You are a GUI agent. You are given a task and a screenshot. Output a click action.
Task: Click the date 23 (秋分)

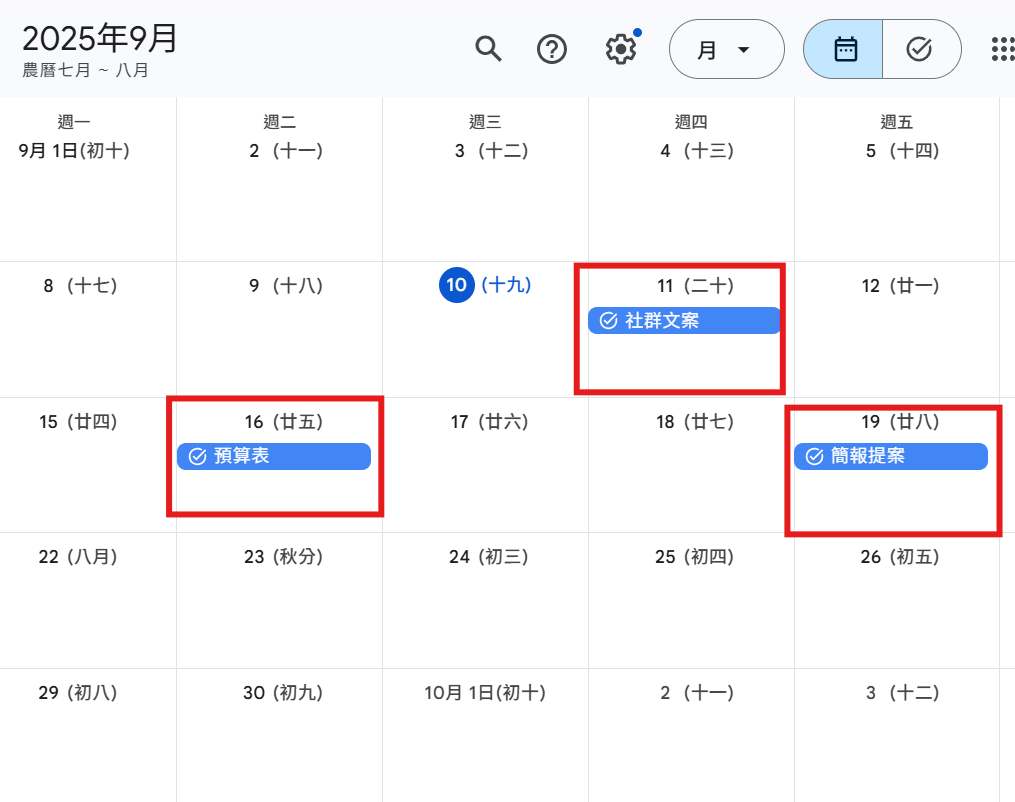pos(283,557)
